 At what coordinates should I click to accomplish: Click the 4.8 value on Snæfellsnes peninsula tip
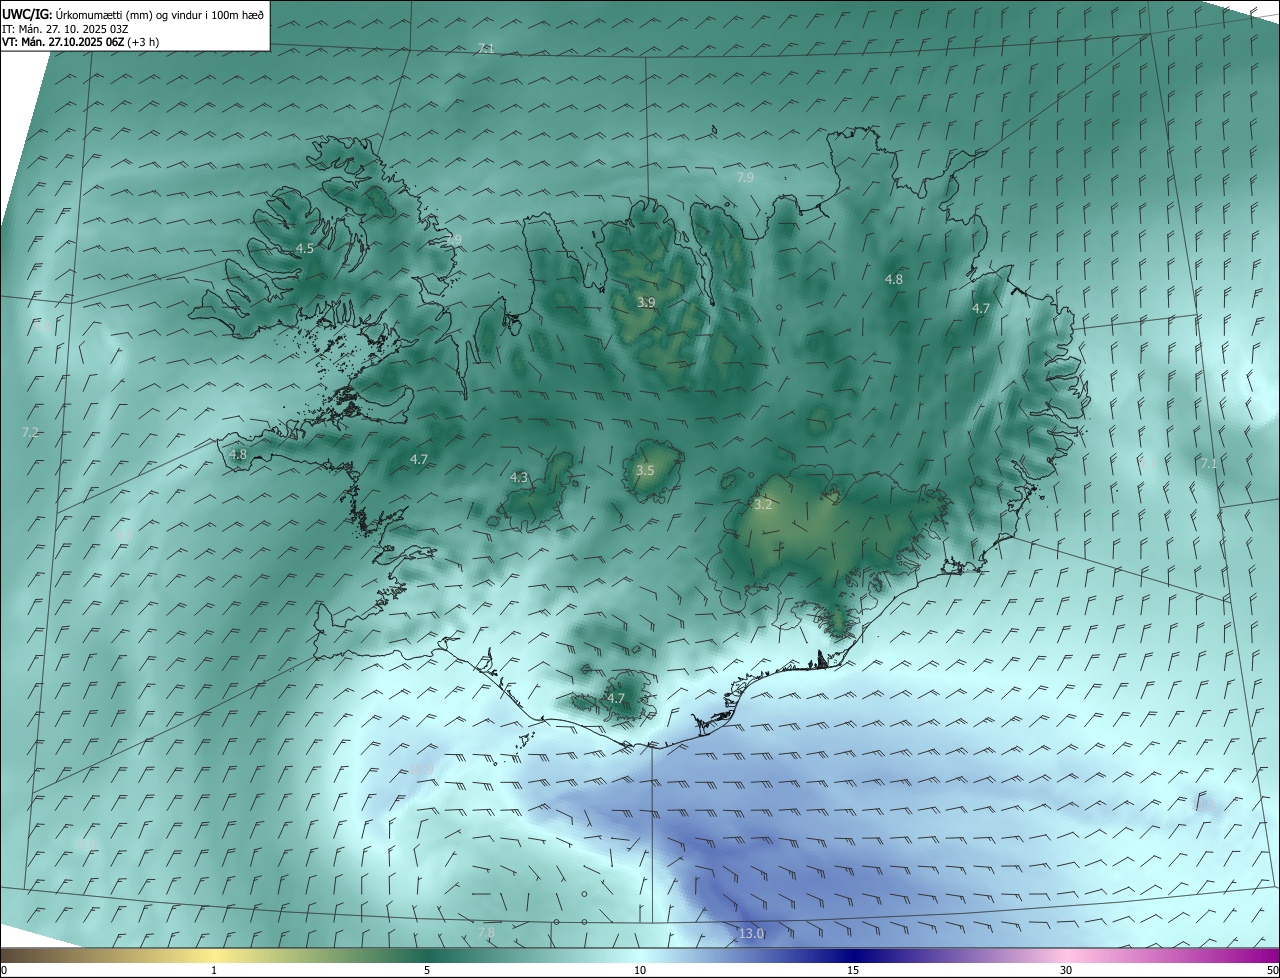pyautogui.click(x=238, y=454)
